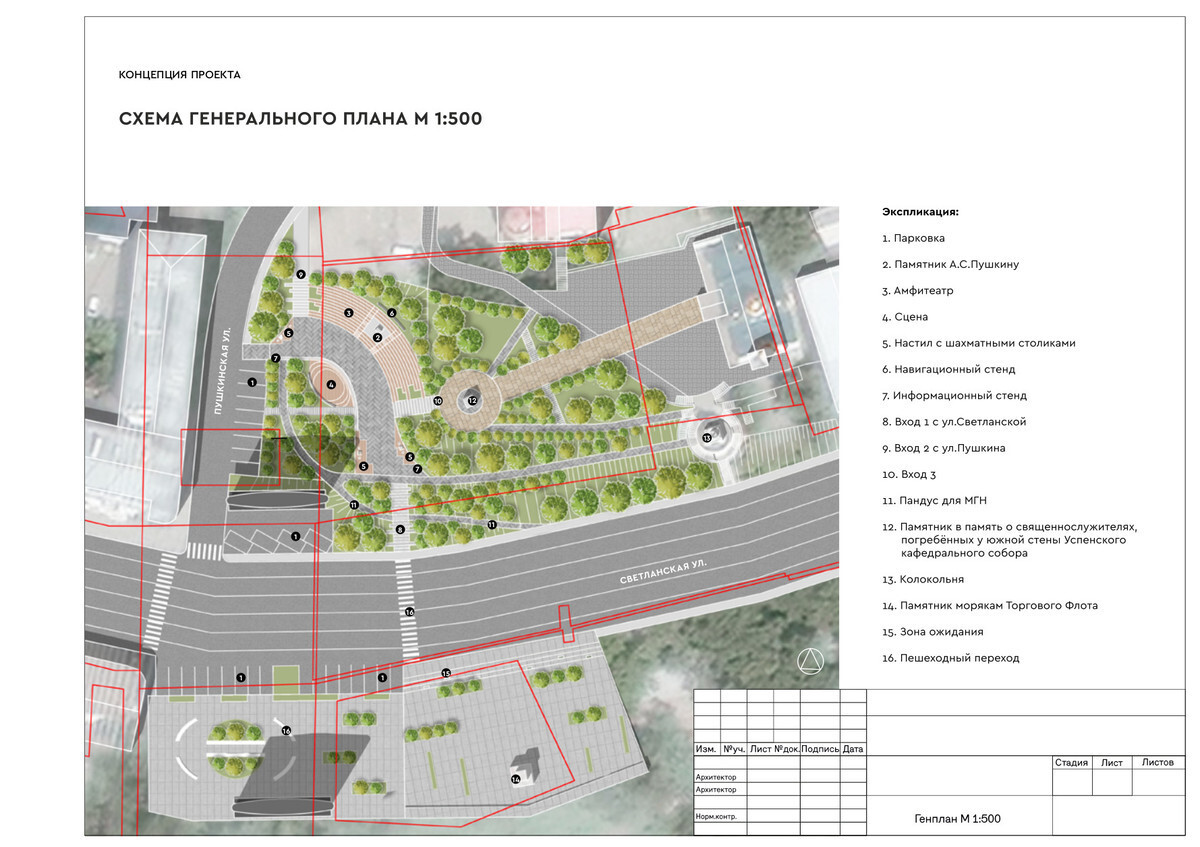
Task: Click the 'Экспликация:' legend heading
Action: click(x=920, y=212)
